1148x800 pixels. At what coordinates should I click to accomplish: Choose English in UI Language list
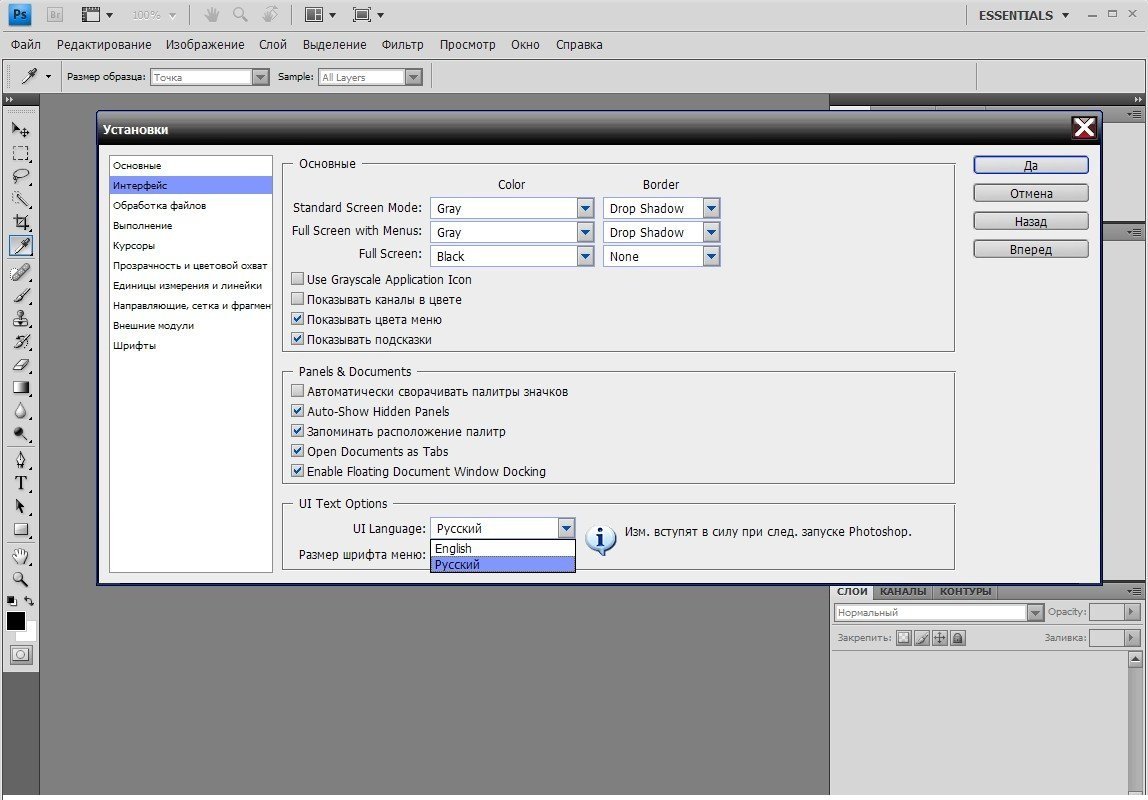pos(502,549)
